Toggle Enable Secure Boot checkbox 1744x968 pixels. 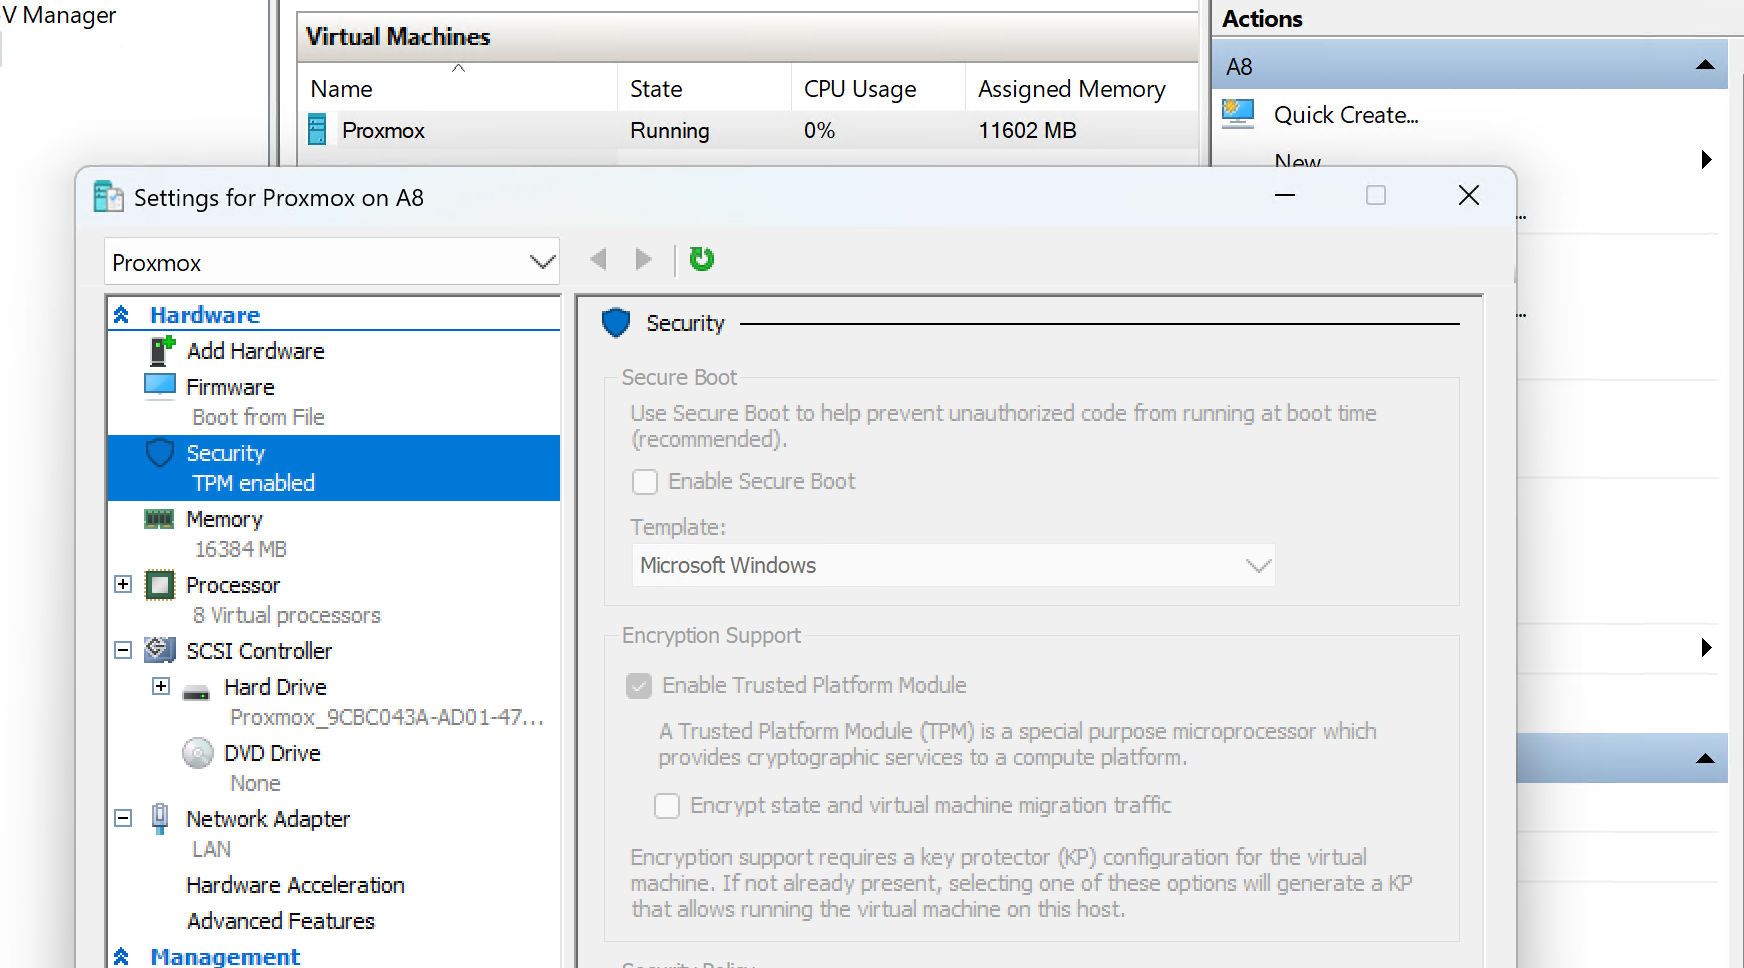click(645, 482)
